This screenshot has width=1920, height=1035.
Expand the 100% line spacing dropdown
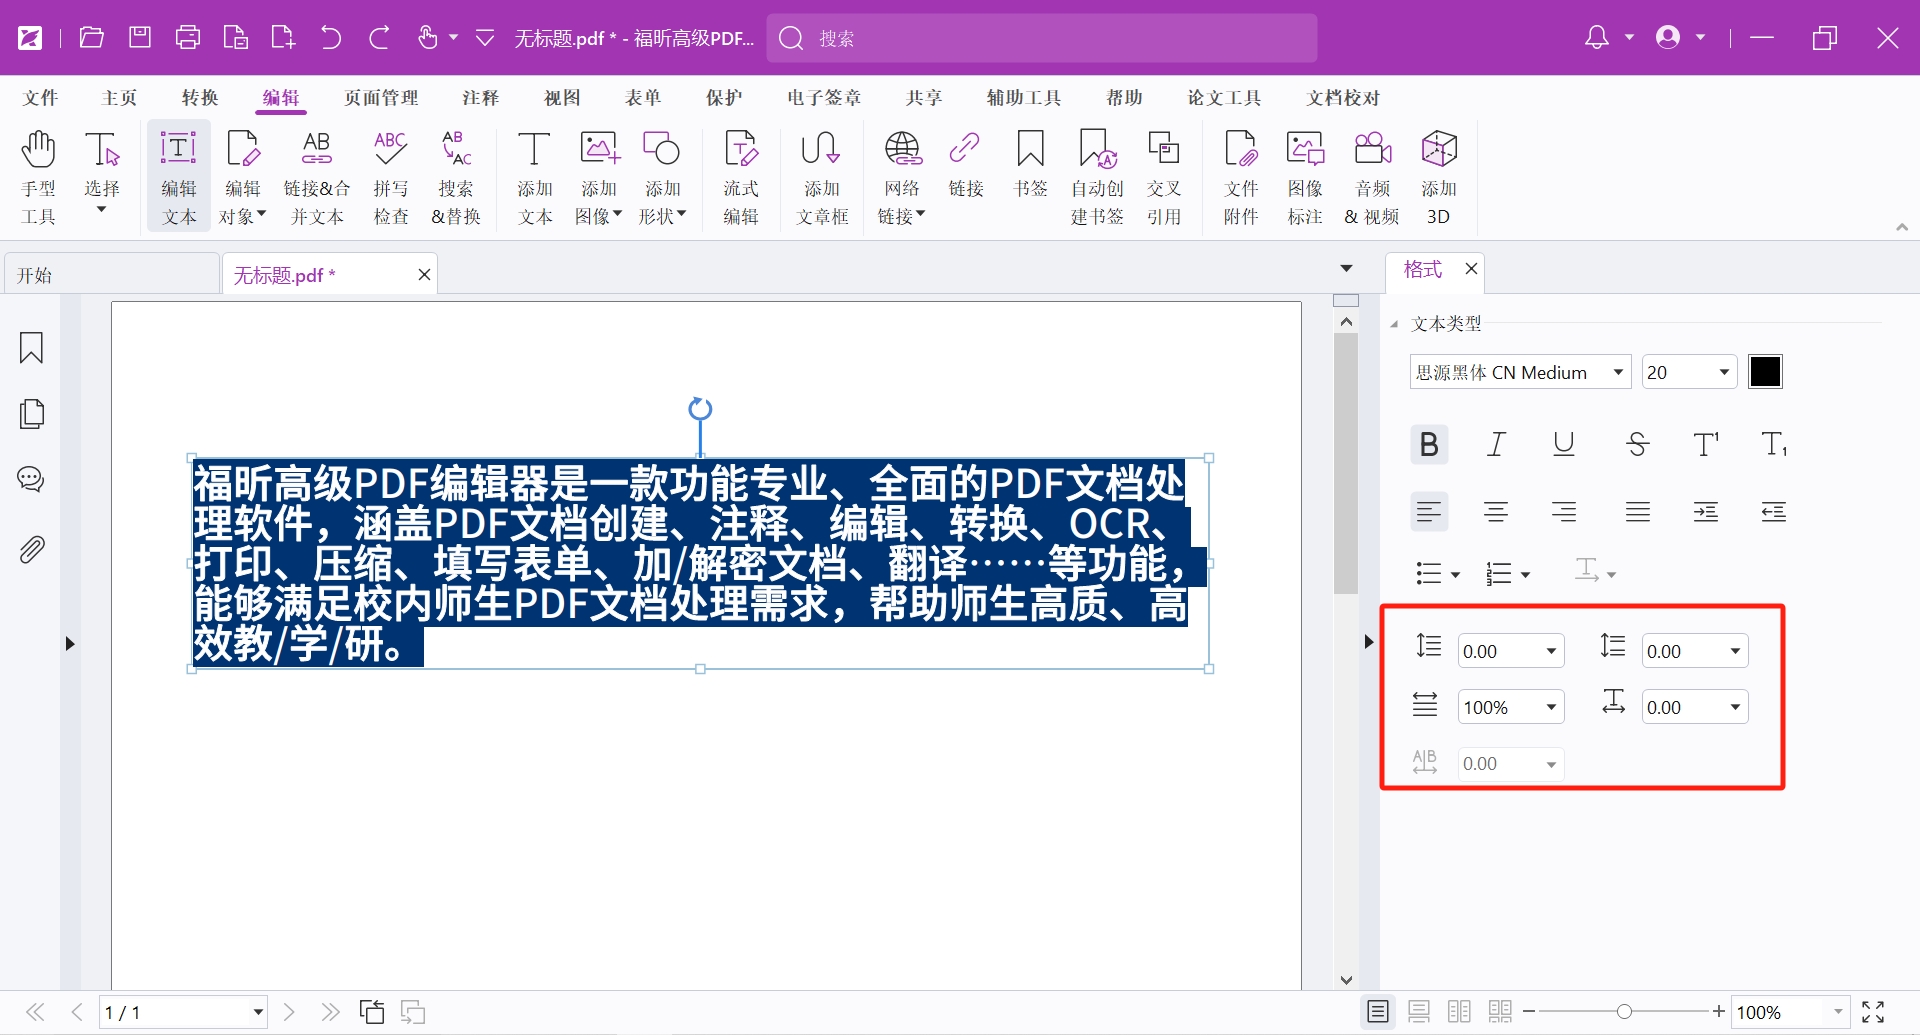click(1510, 707)
